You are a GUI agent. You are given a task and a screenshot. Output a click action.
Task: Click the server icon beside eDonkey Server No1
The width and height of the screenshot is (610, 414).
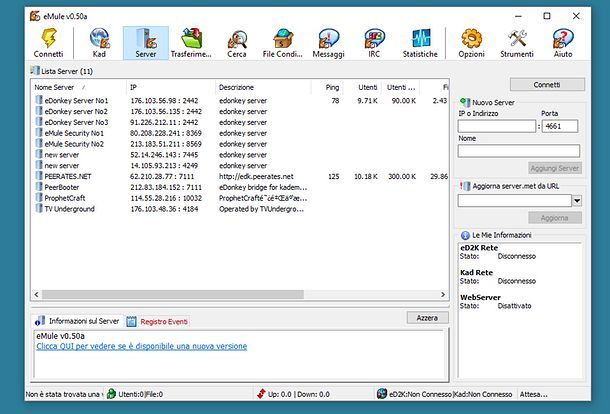coord(39,100)
